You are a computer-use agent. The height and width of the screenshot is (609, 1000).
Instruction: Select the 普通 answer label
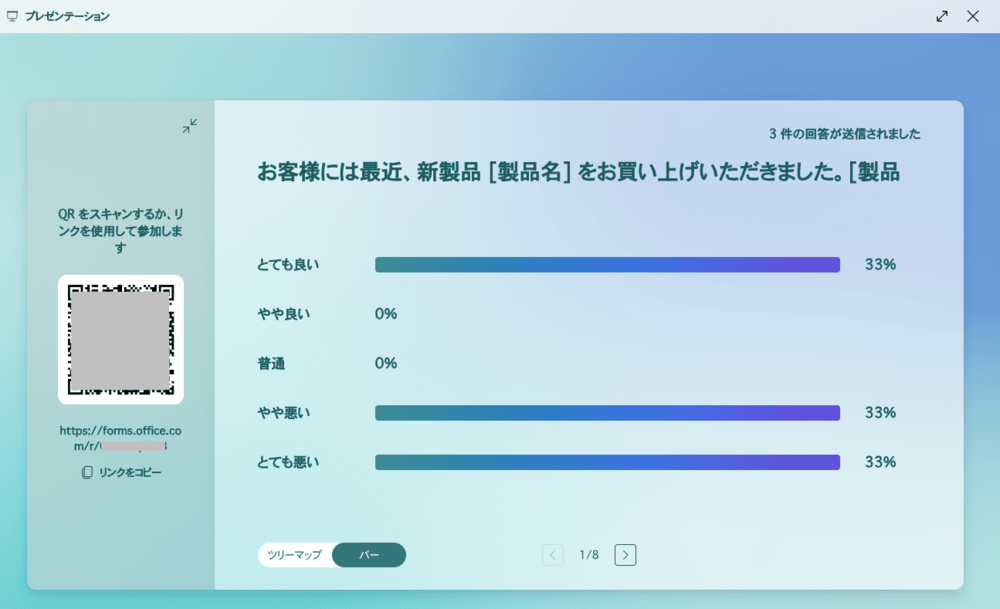pos(271,364)
